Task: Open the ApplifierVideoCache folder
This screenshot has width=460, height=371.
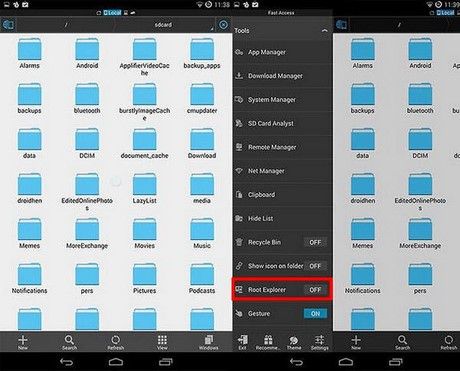Action: (144, 57)
